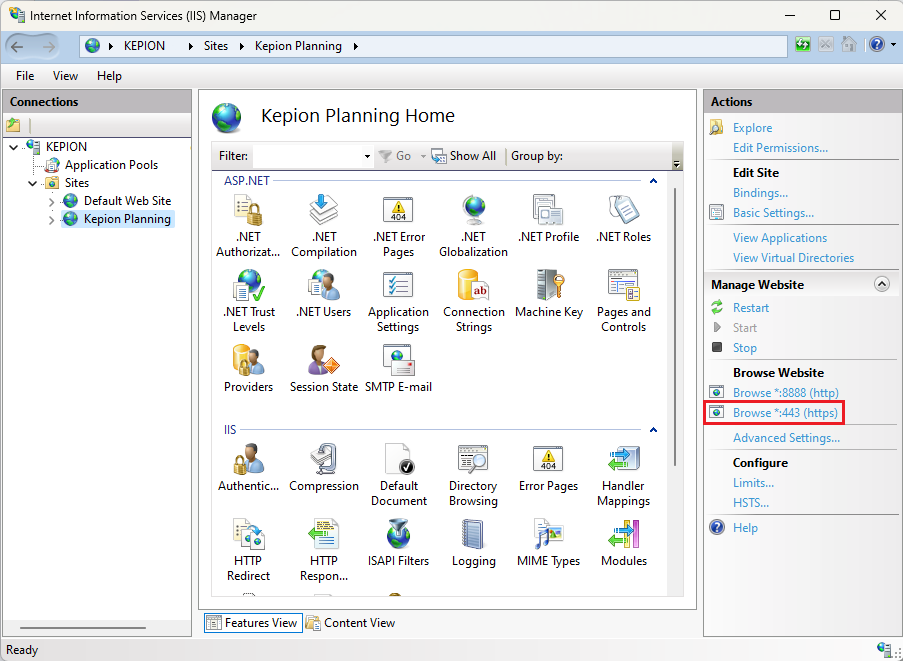
Task: Open the .NET Compilation feature
Action: point(324,226)
